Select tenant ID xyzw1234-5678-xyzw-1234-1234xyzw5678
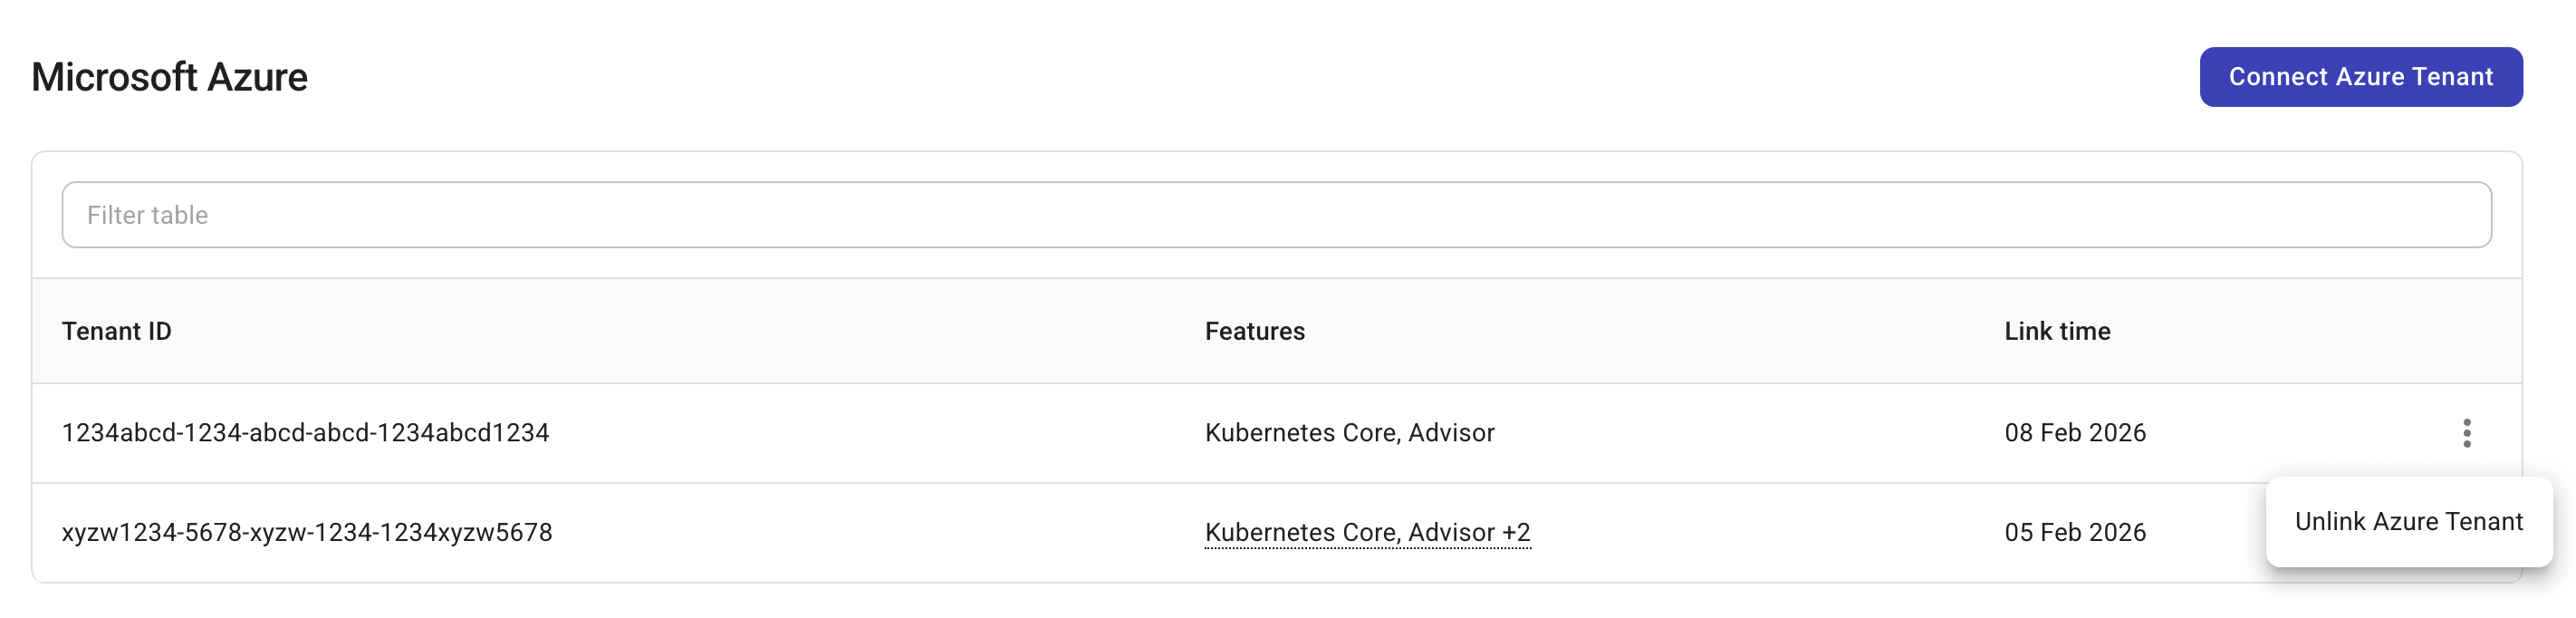This screenshot has width=2576, height=618. coord(306,532)
